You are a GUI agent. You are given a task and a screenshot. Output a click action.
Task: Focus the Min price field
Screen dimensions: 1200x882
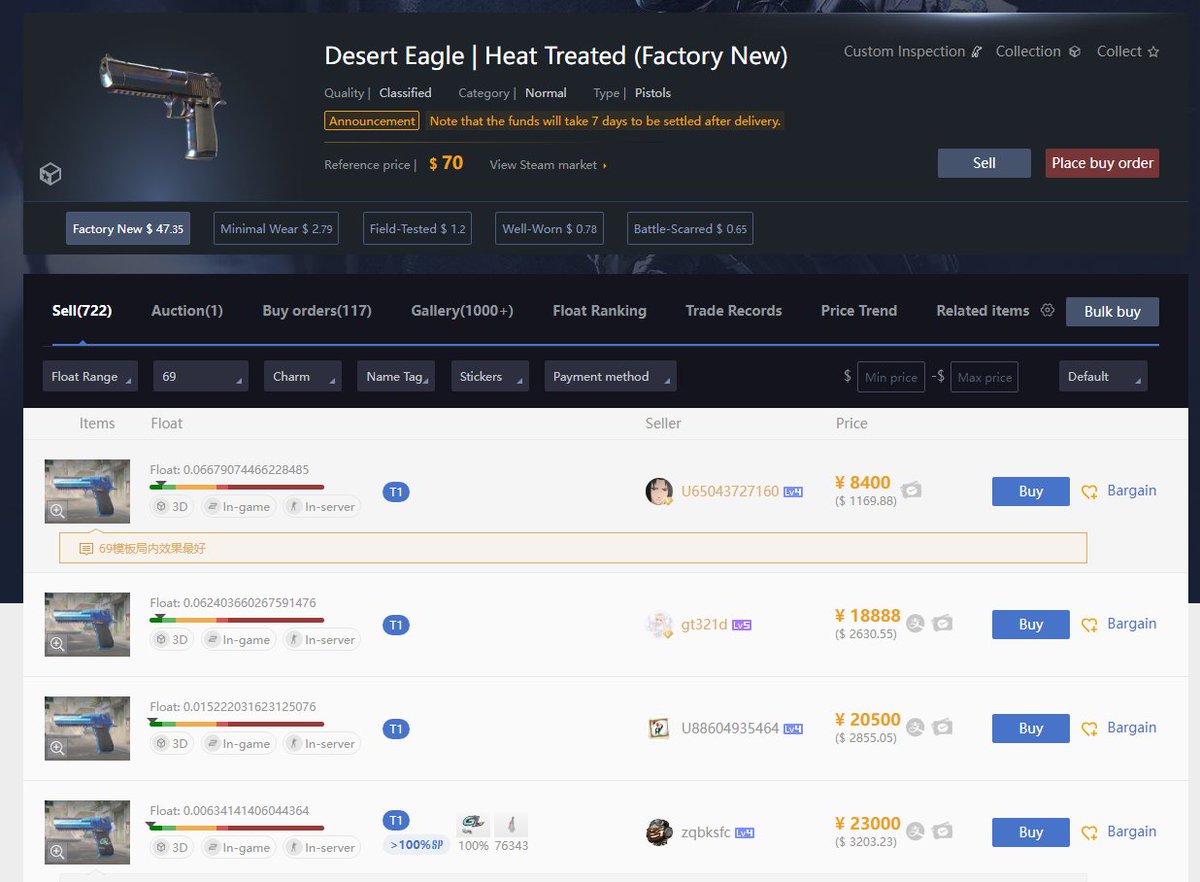tap(891, 377)
